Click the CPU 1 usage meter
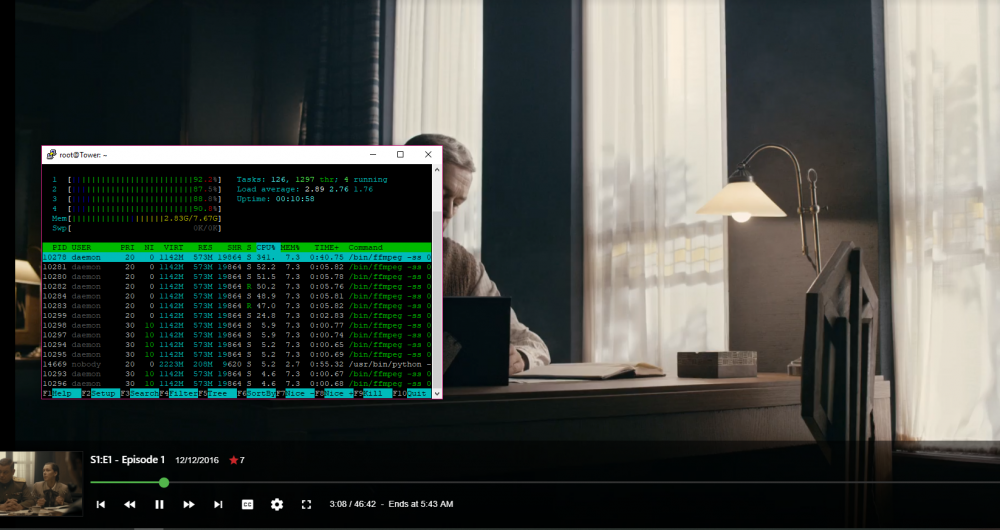This screenshot has width=1000, height=530. pos(136,180)
